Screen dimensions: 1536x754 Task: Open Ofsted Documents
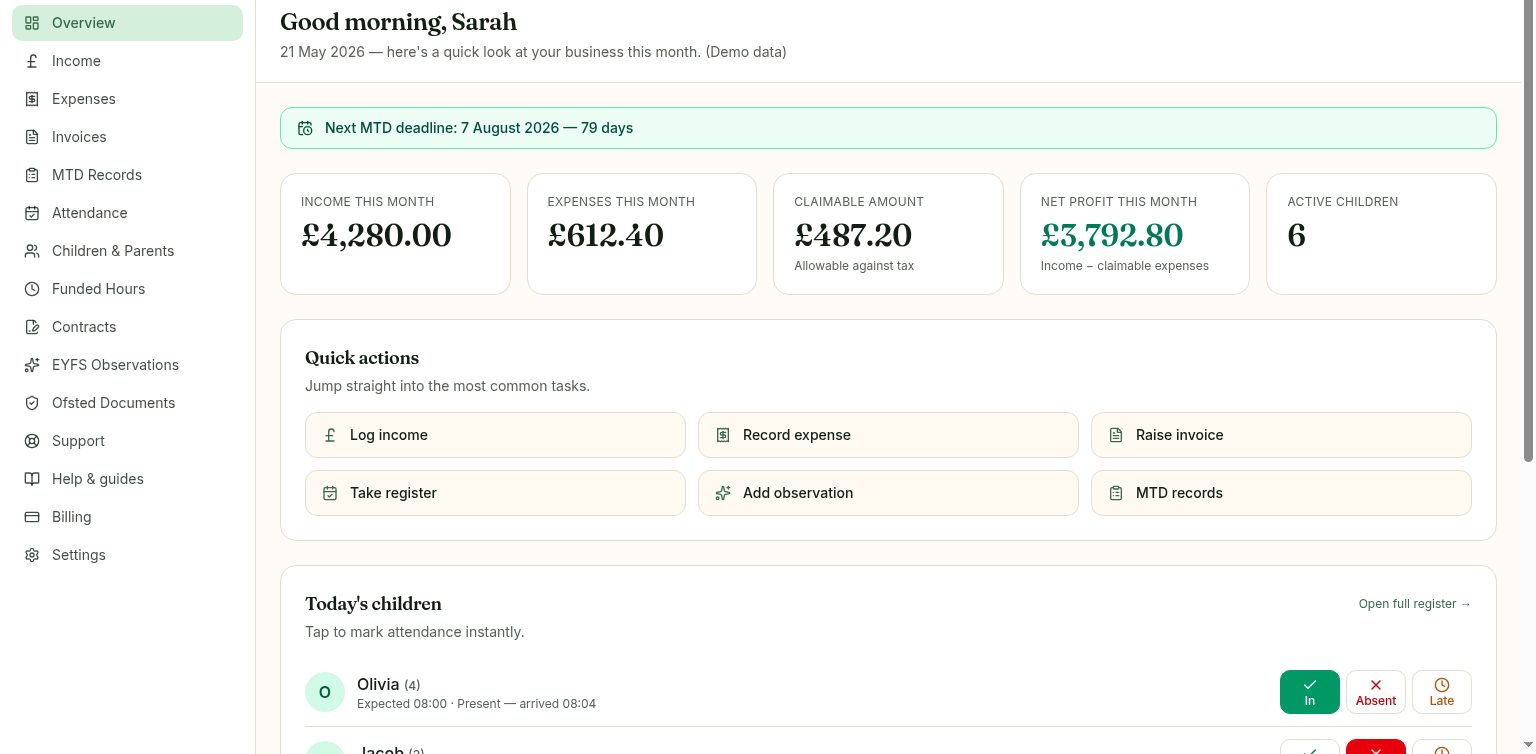127,403
